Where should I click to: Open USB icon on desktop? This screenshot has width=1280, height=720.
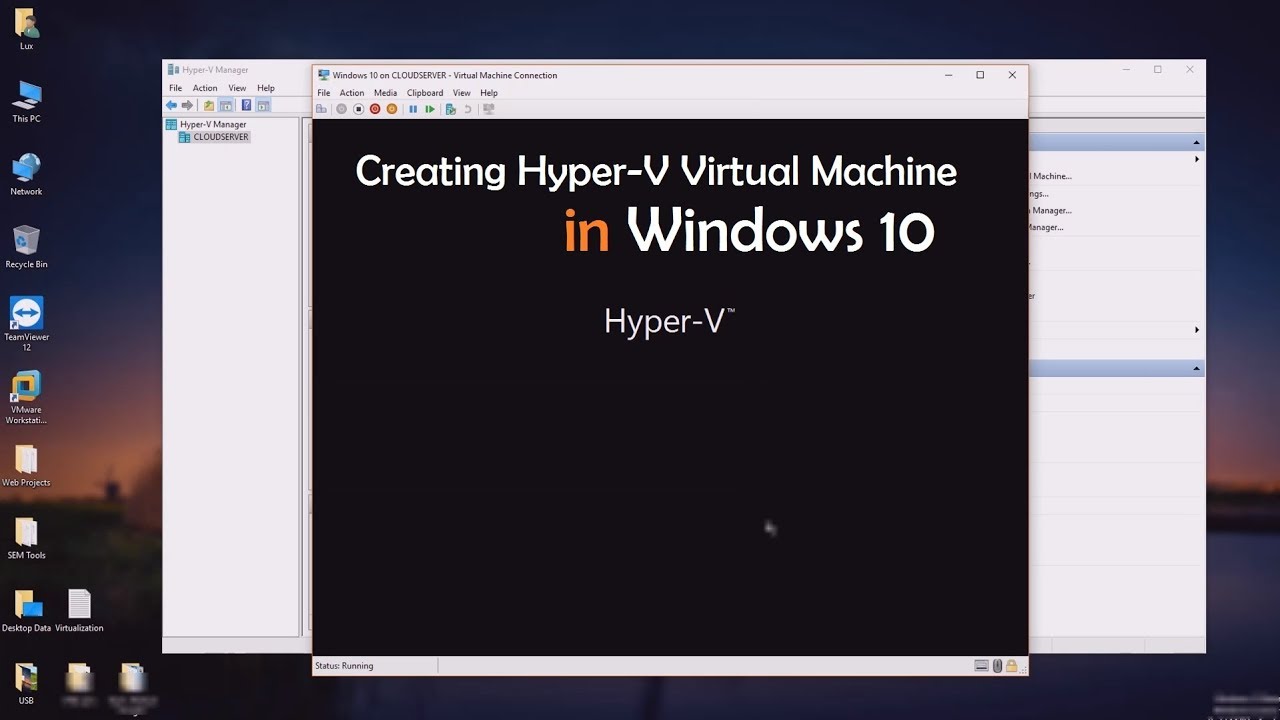pos(26,684)
